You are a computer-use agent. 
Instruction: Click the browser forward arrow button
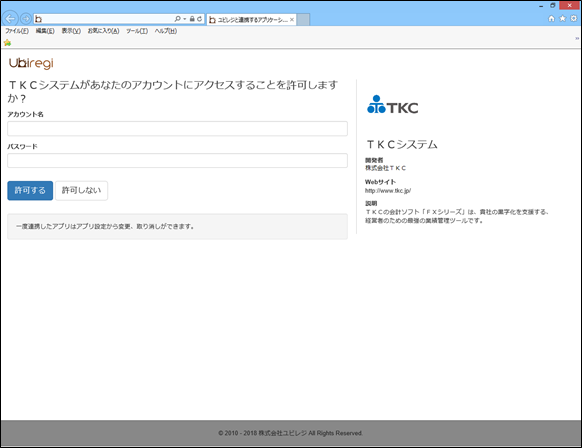(26, 18)
